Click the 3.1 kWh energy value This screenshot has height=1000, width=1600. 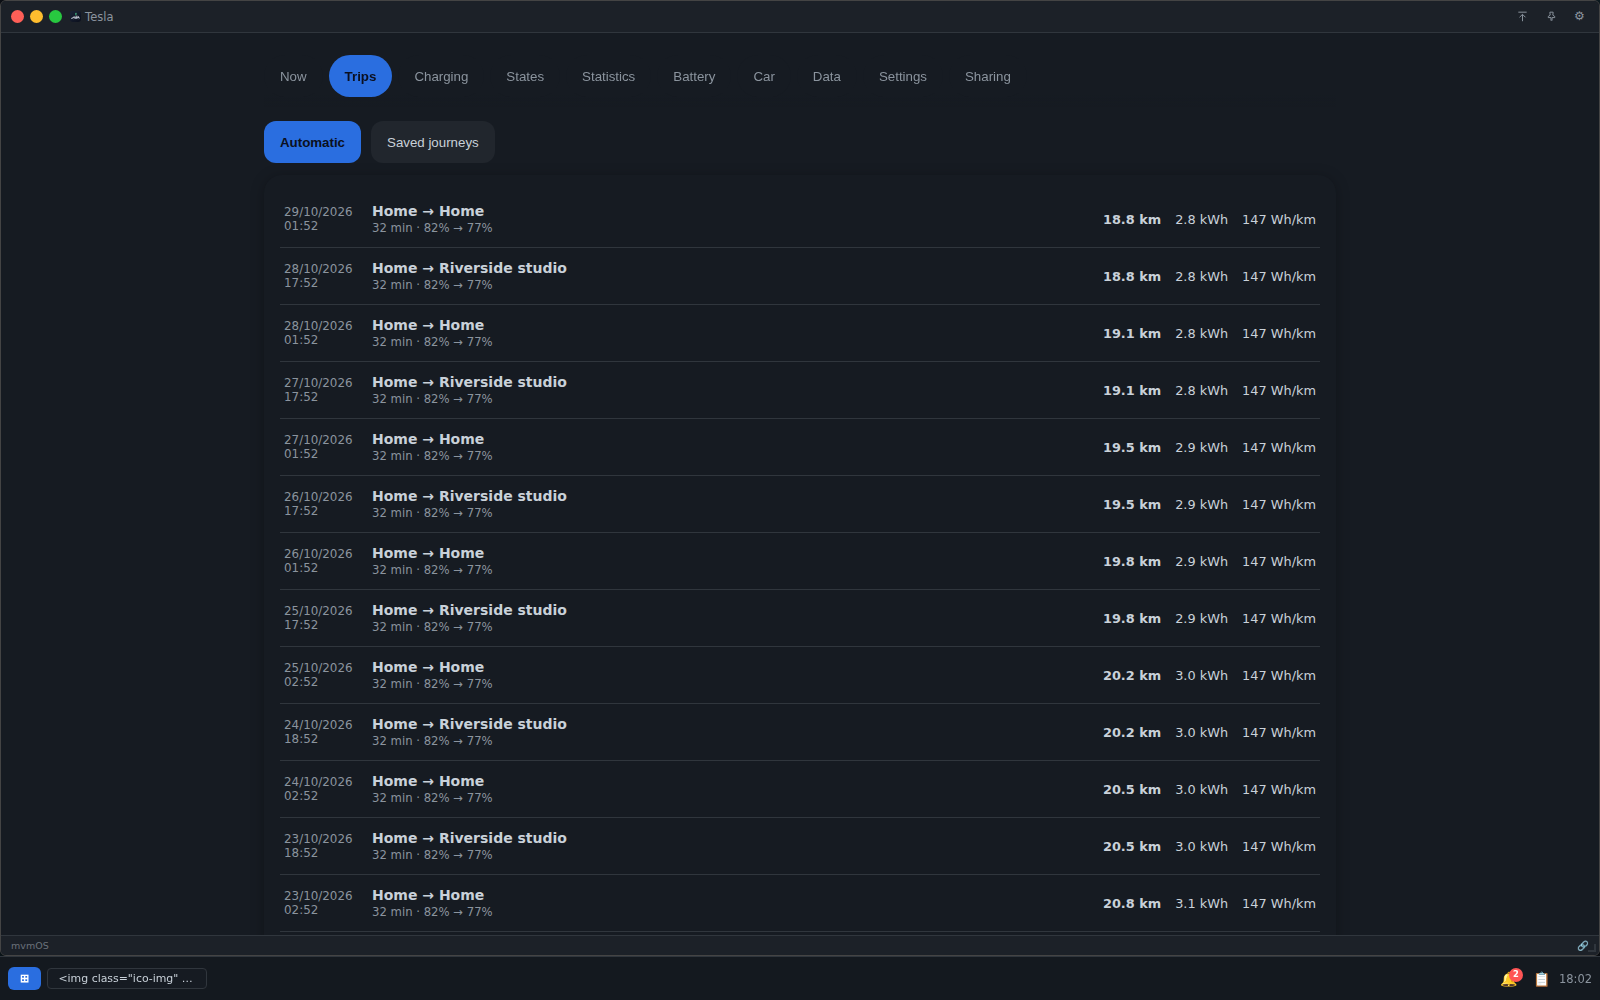[x=1201, y=903]
